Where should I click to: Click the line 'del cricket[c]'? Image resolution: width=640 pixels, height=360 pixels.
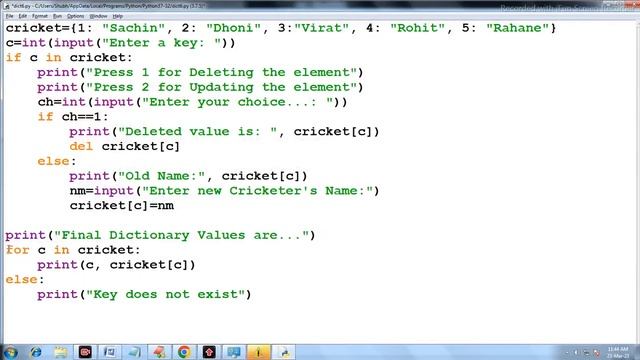[124, 147]
